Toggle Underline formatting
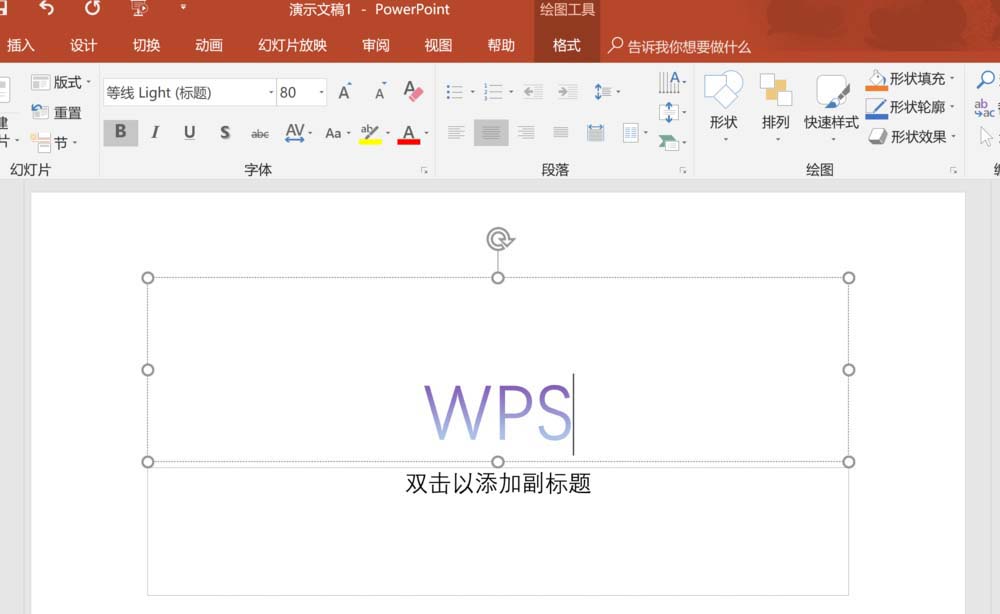Viewport: 1000px width, 614px height. pos(189,132)
